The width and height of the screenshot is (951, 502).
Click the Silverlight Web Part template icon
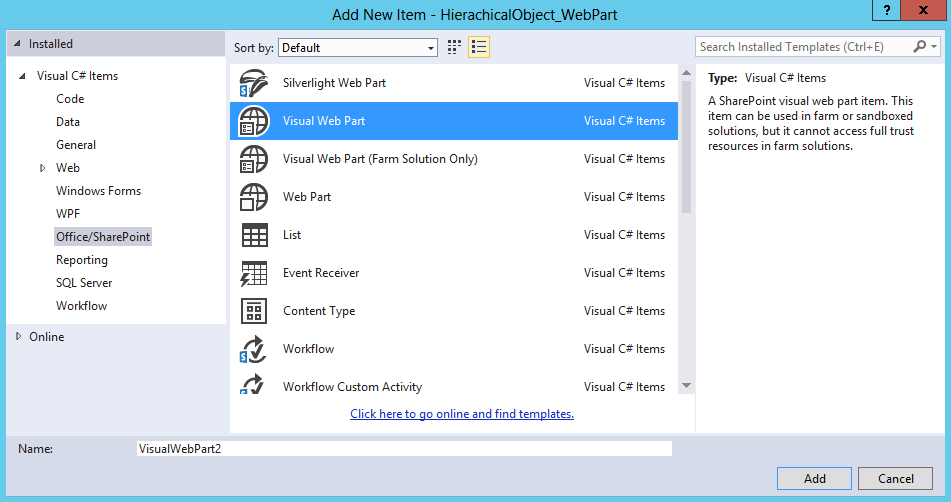coord(254,83)
